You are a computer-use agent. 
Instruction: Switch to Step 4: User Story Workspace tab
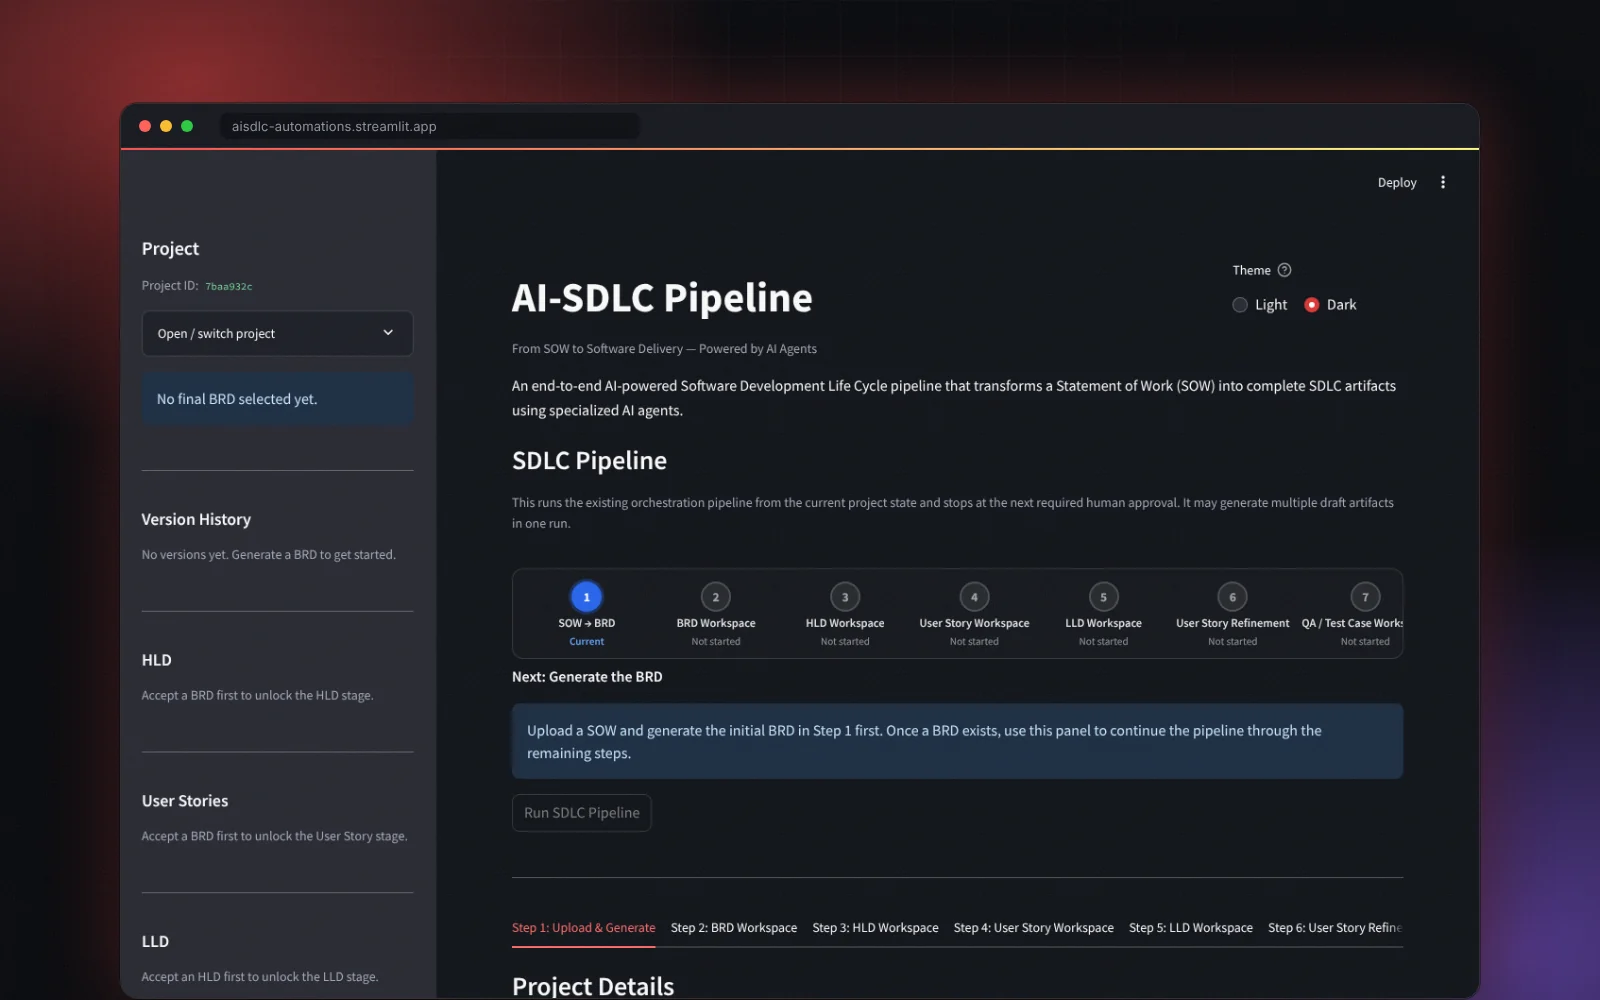(x=1033, y=928)
